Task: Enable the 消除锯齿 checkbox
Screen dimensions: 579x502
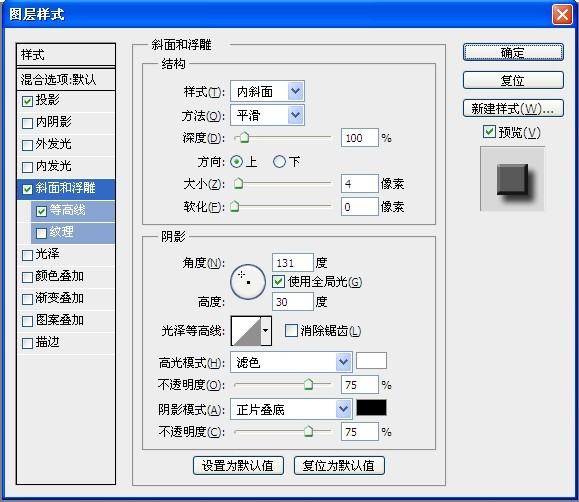Action: 291,330
